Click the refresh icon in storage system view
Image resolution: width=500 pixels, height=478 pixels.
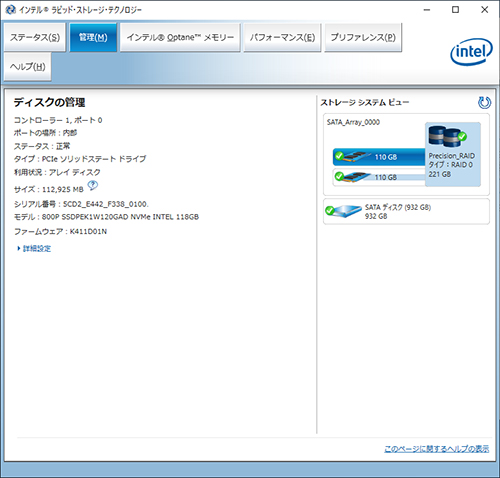click(x=484, y=103)
